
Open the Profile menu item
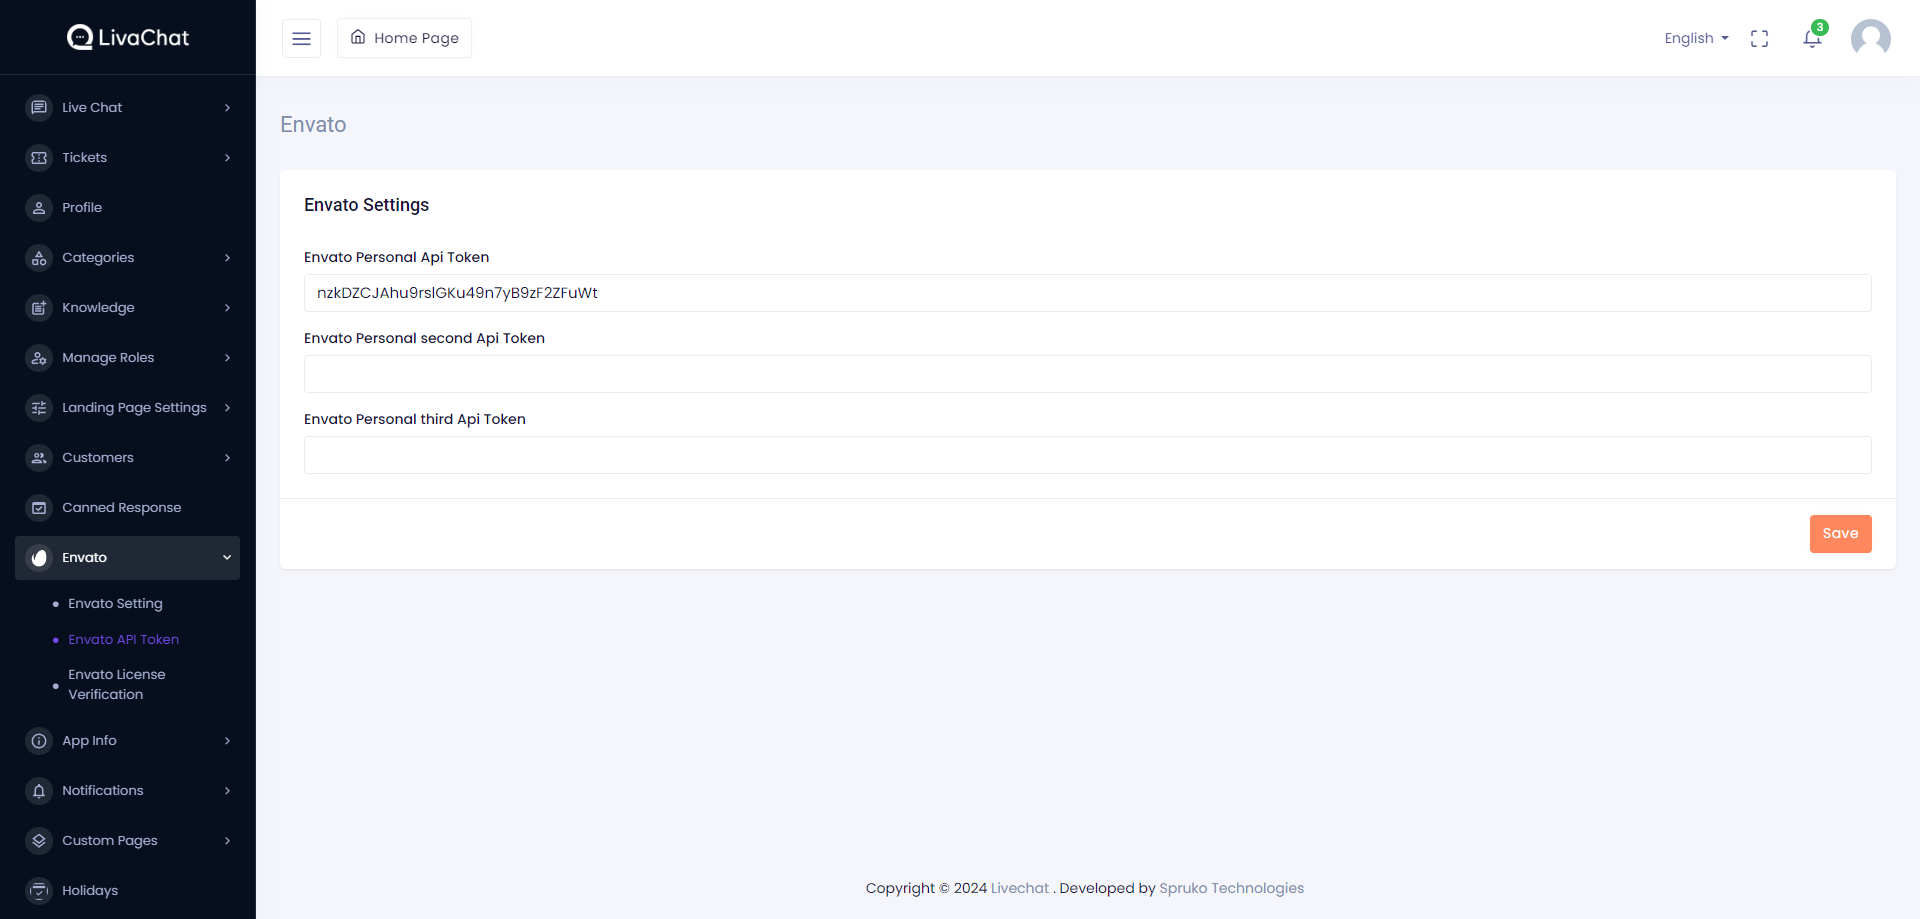tap(82, 207)
